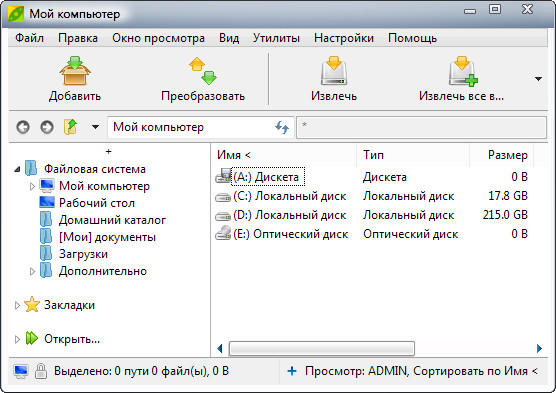Open the toolbar overflow dropdown arrow
This screenshot has height=393, width=556.
[538, 79]
